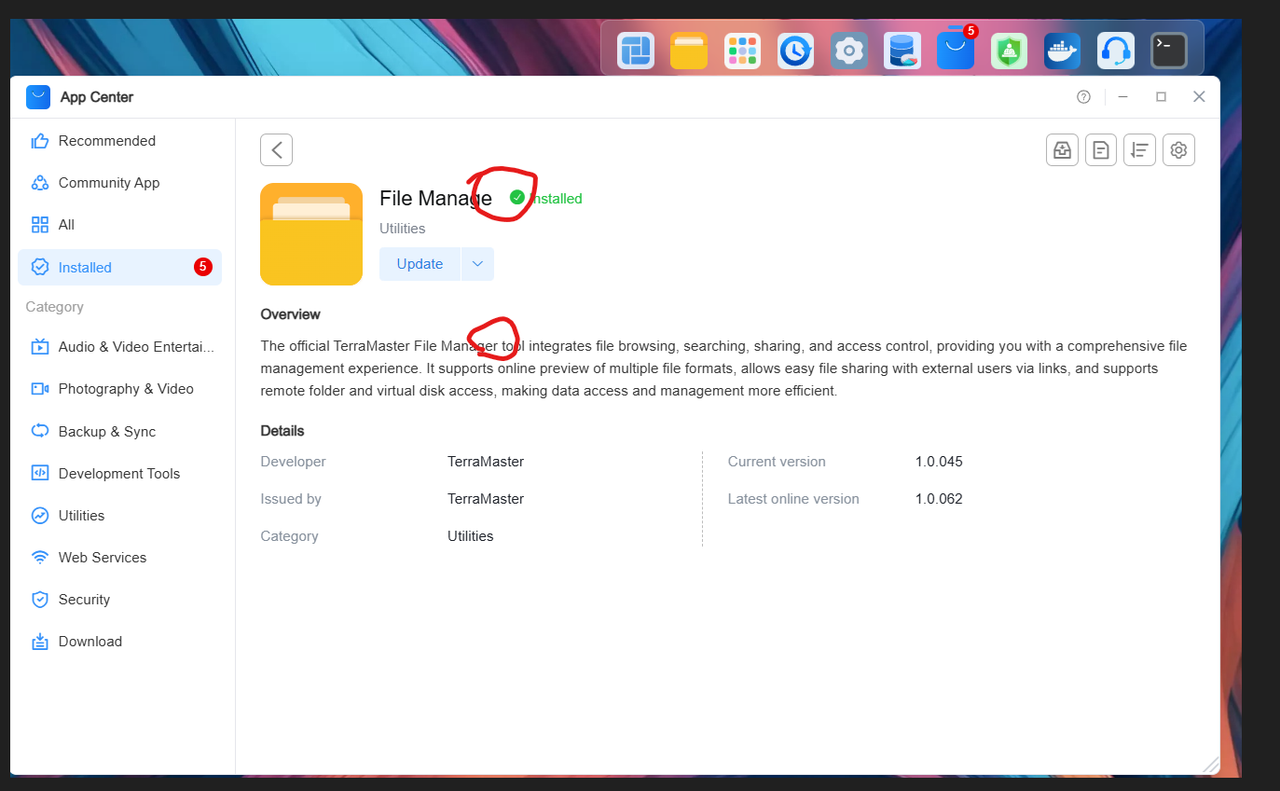Click the App Center bag icon in title bar
The width and height of the screenshot is (1280, 791).
[x=38, y=97]
